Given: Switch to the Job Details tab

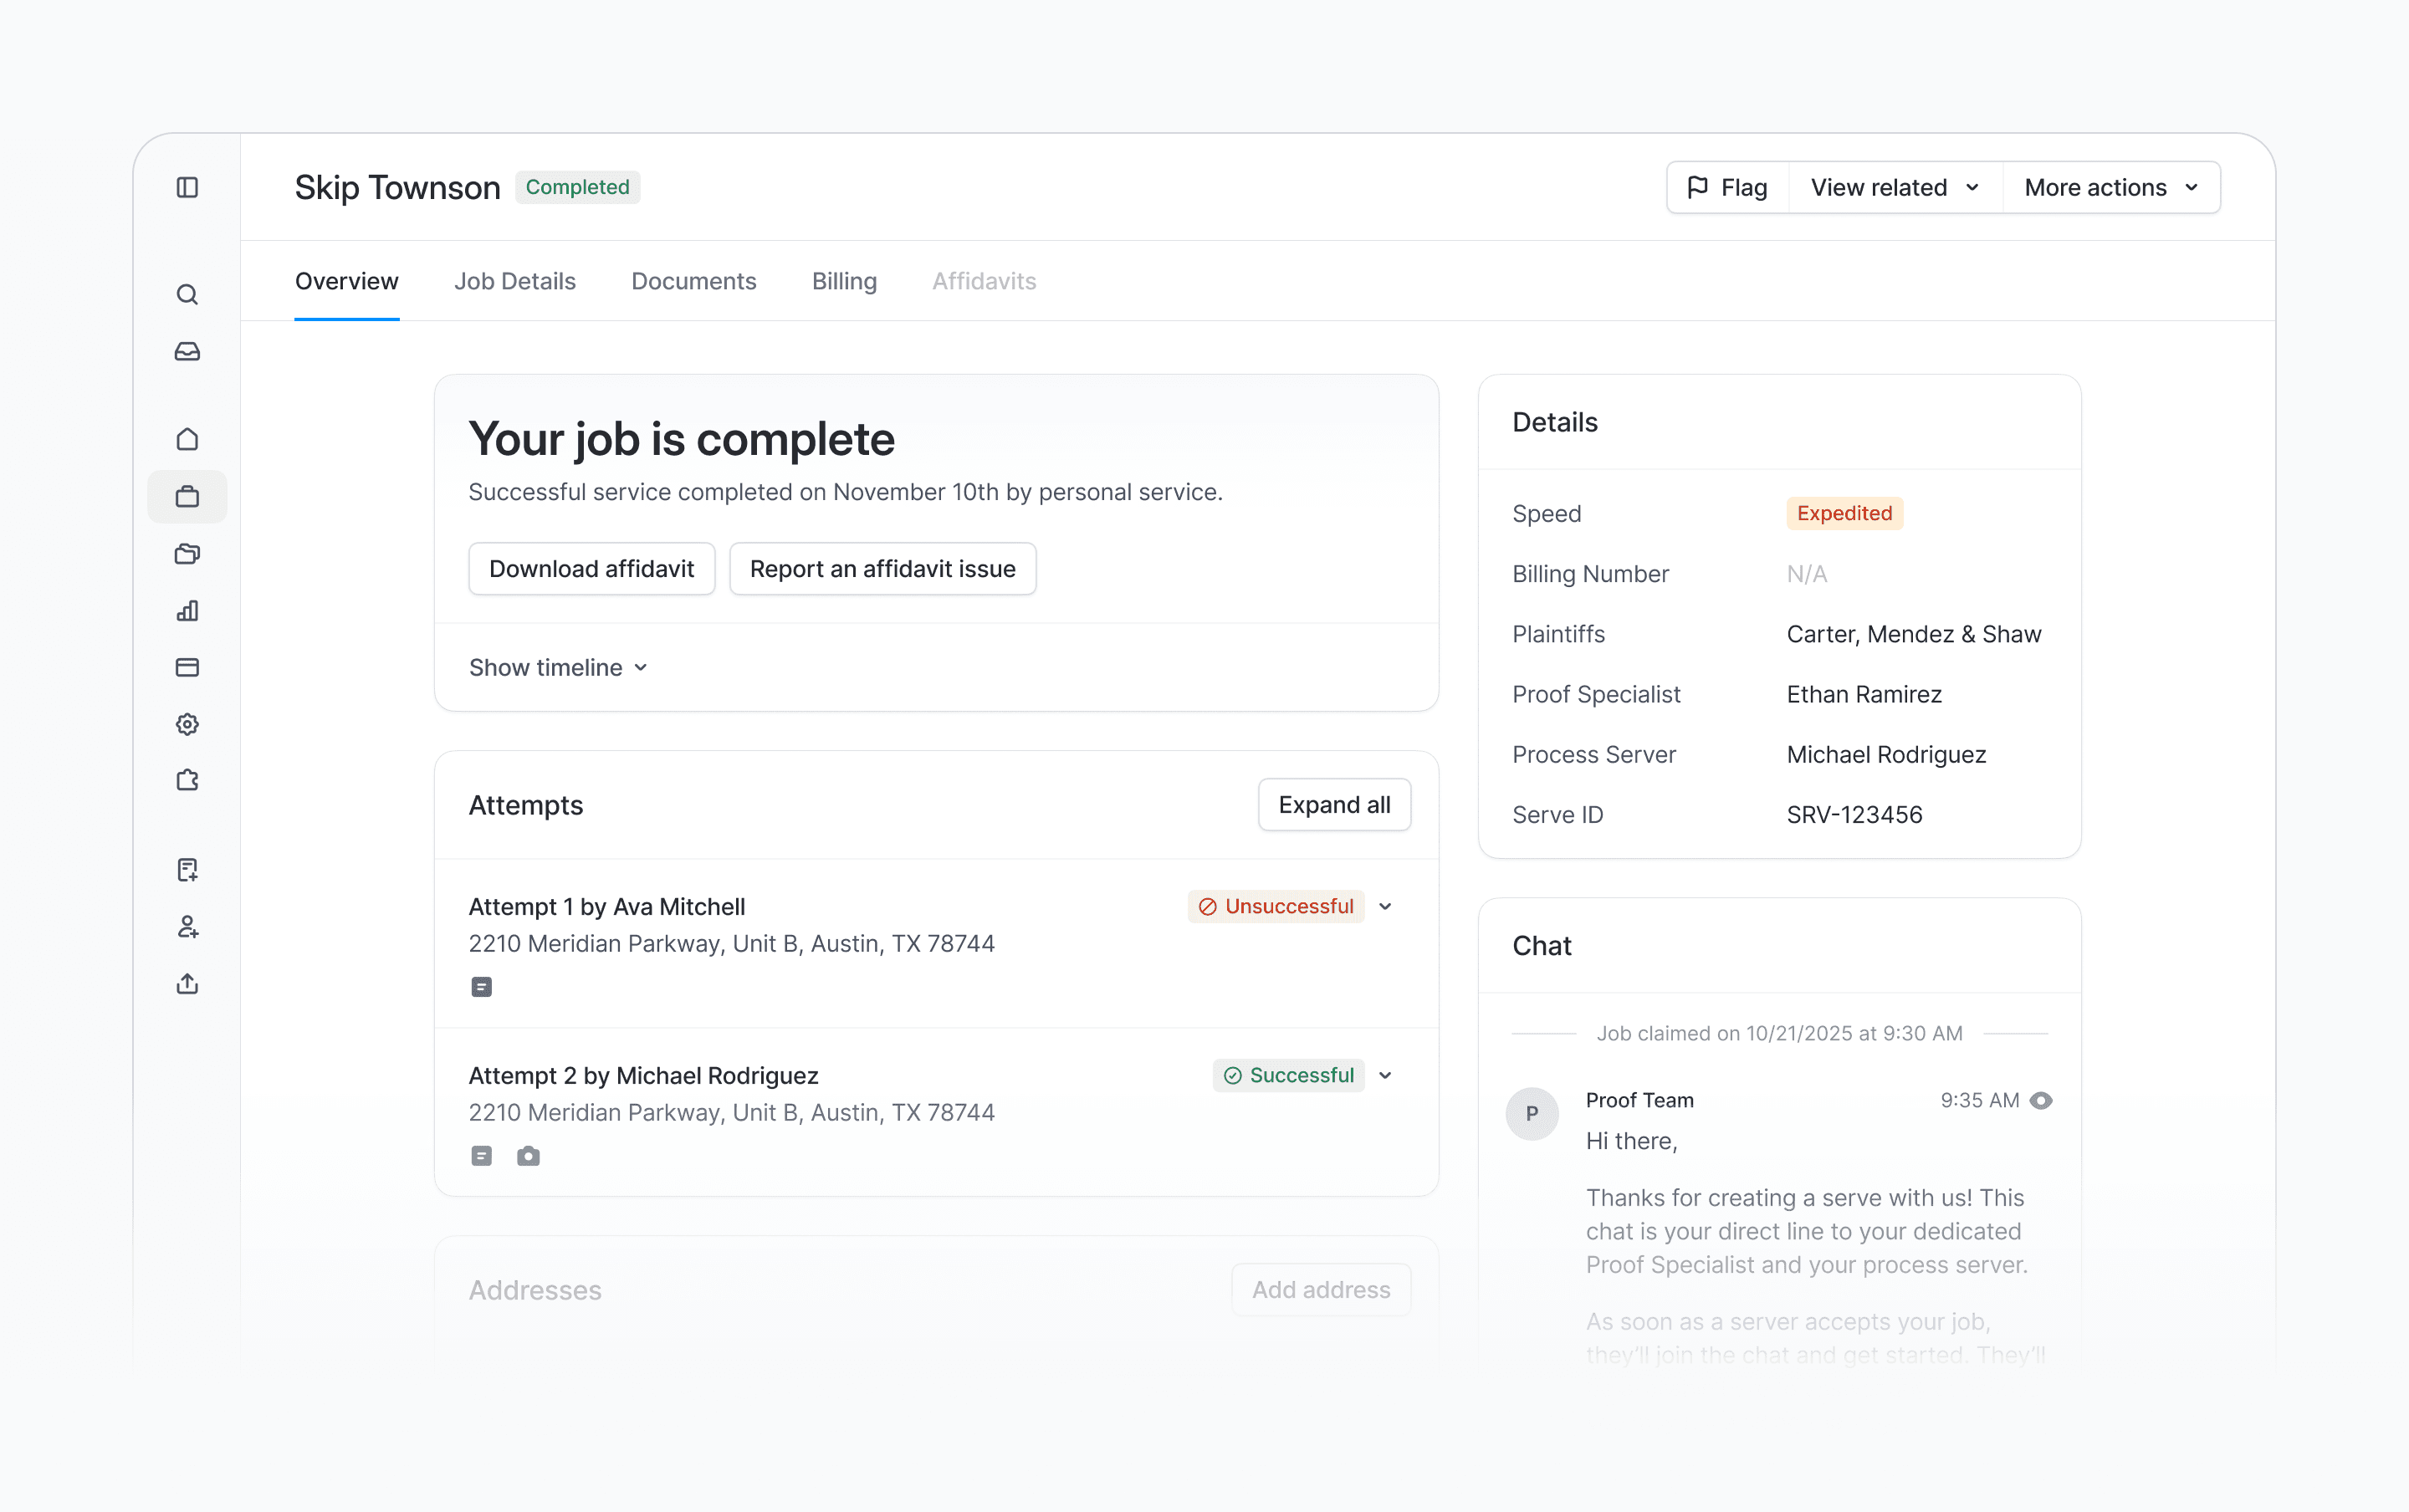Looking at the screenshot, I should 514,281.
